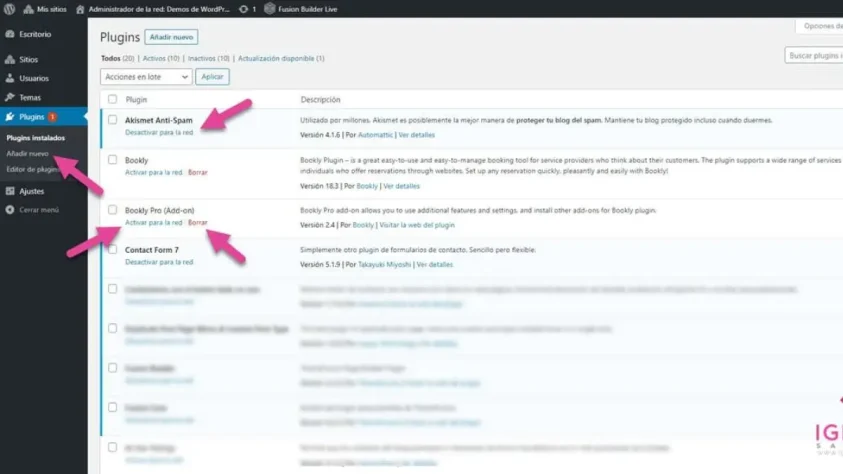The image size is (843, 474).
Task: Open the WordPress logo menu
Action: click(x=9, y=9)
